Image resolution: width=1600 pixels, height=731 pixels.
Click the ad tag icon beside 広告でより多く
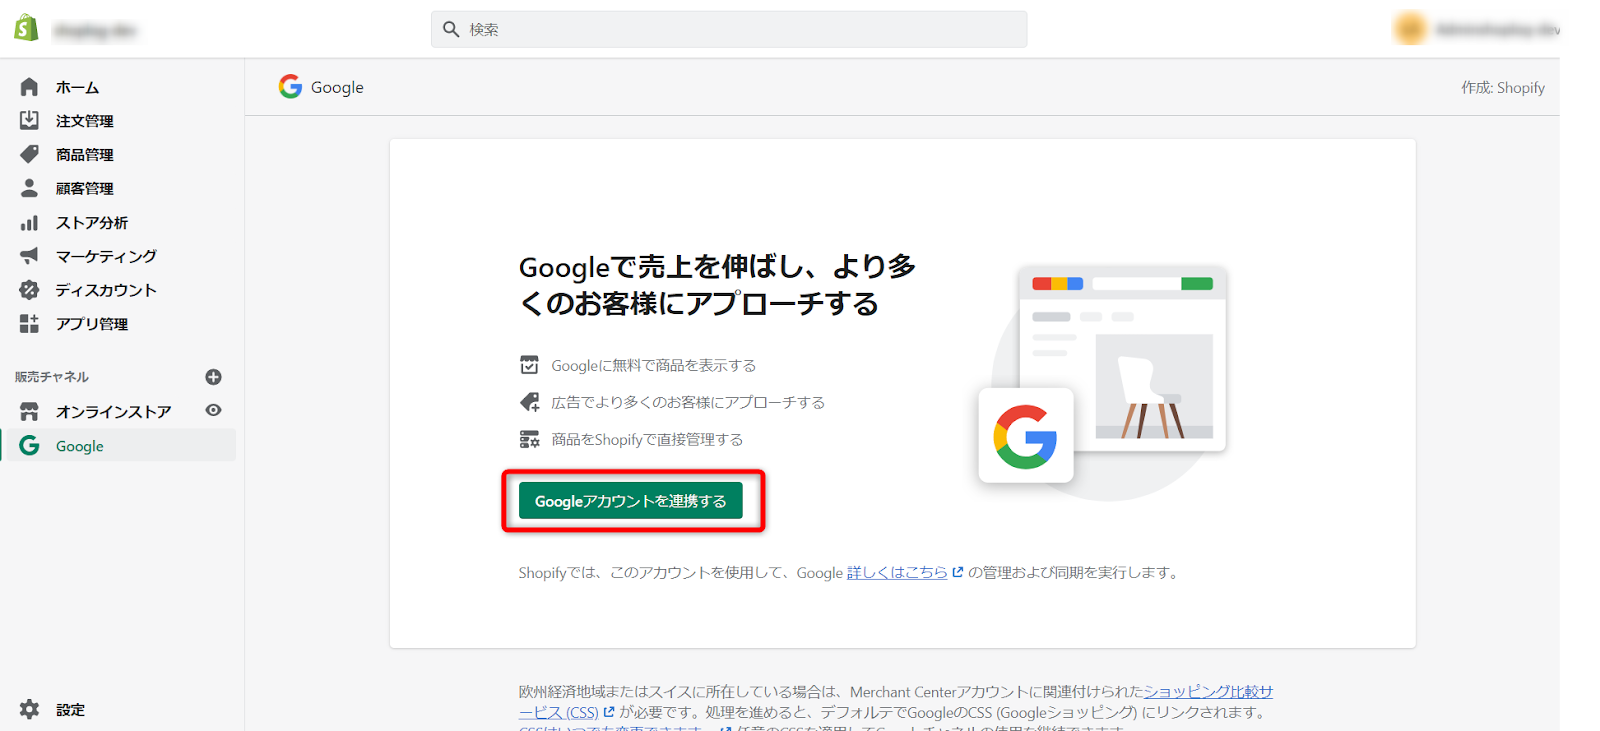[x=529, y=402]
